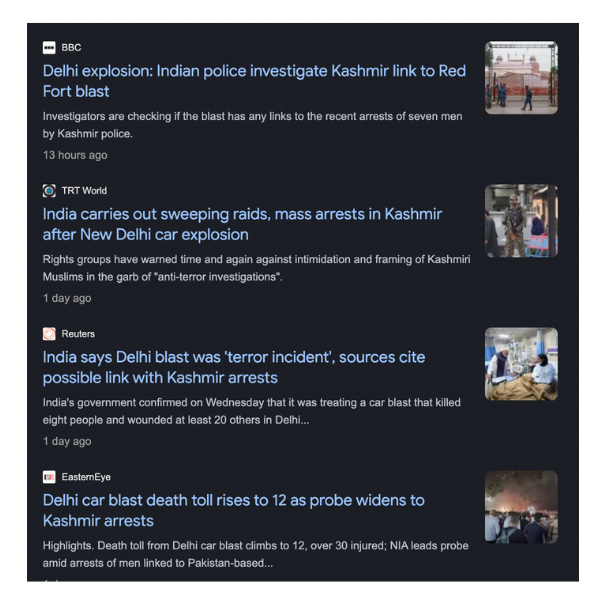Screen dimensions: 600x600
Task: Open TRT World sweeping raids headline
Action: click(242, 224)
